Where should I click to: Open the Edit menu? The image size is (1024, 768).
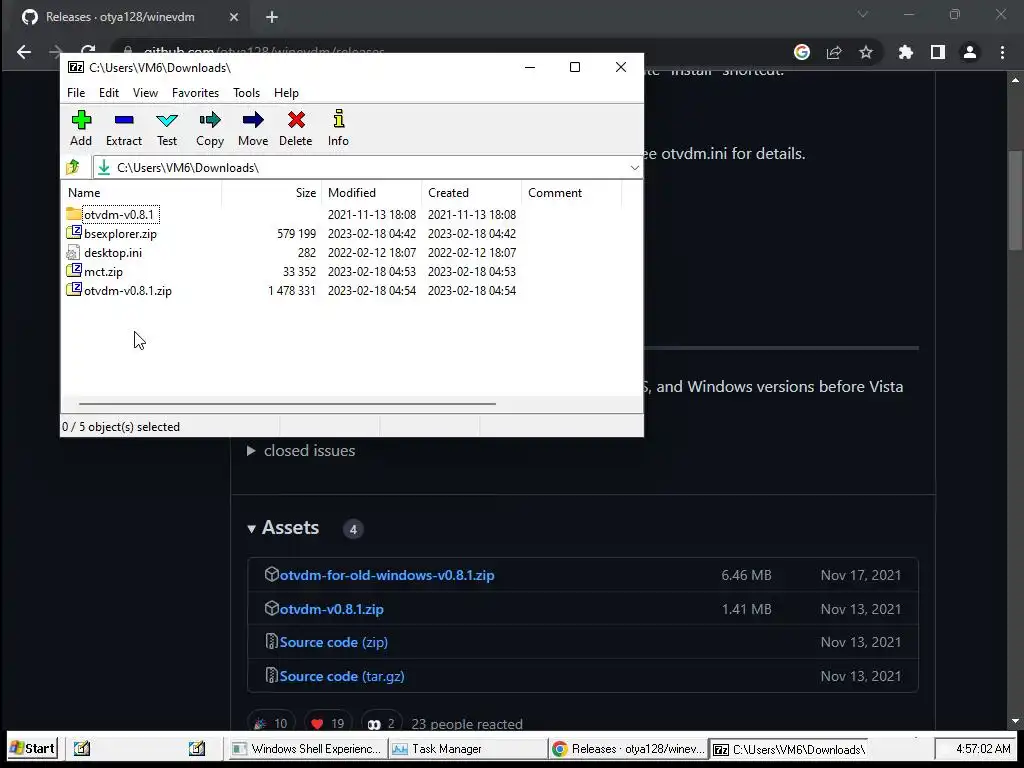[x=108, y=93]
